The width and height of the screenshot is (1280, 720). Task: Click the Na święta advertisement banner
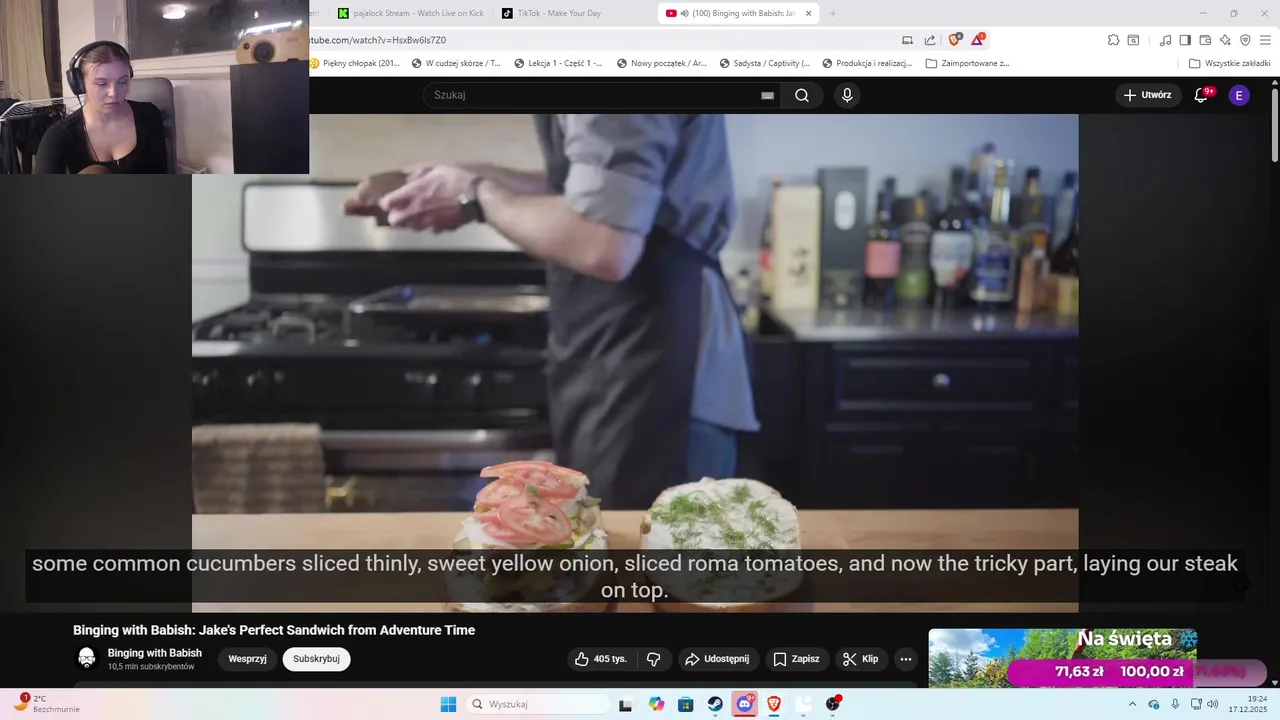tap(1062, 658)
